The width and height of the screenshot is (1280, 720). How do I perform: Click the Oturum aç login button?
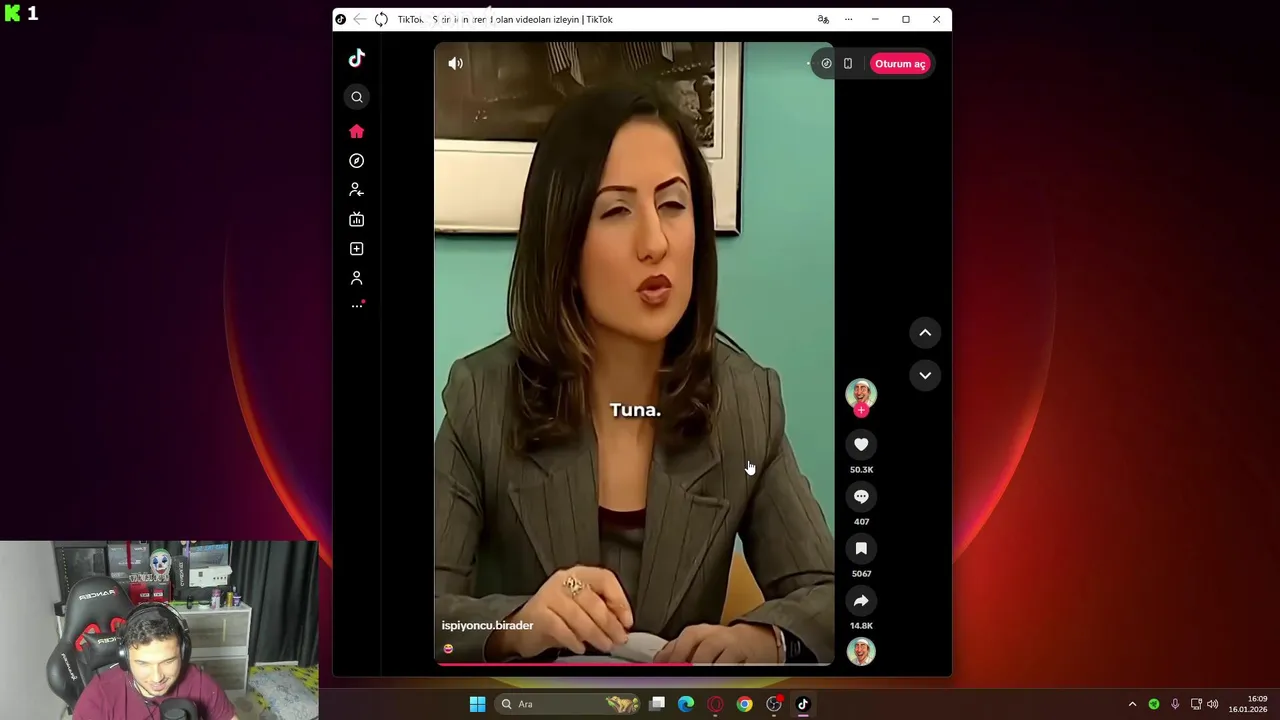click(900, 64)
